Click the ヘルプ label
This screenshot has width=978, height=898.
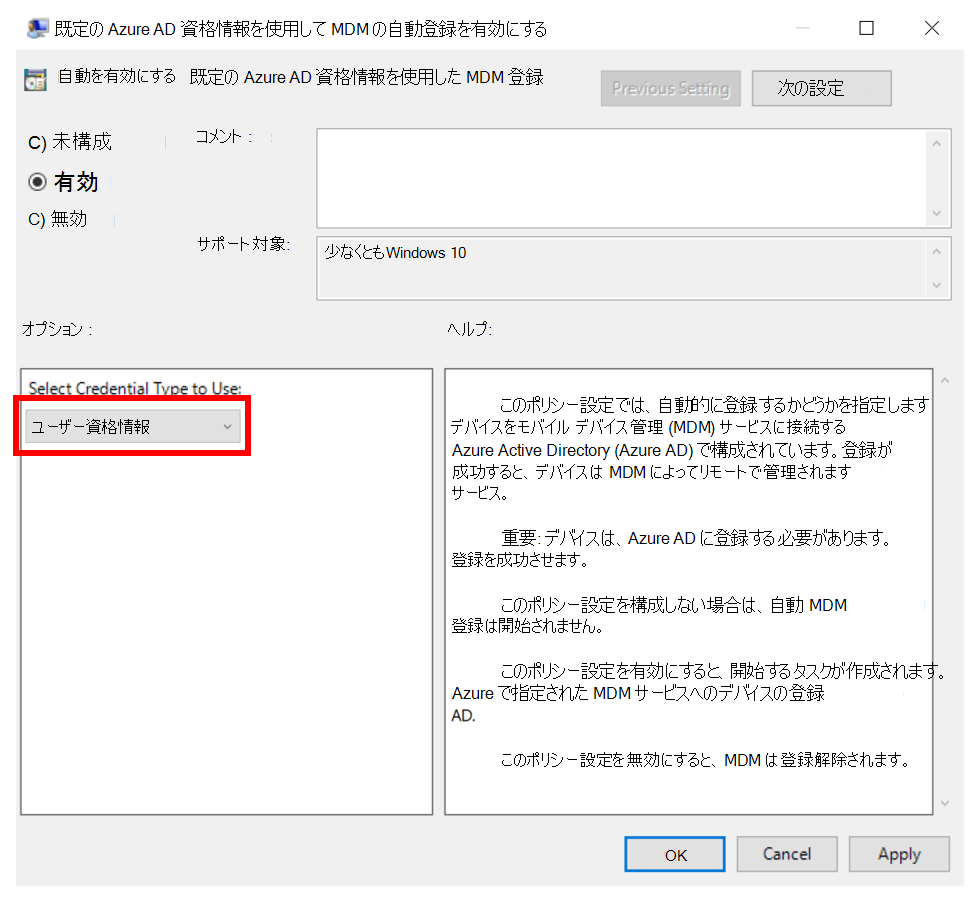tap(469, 329)
